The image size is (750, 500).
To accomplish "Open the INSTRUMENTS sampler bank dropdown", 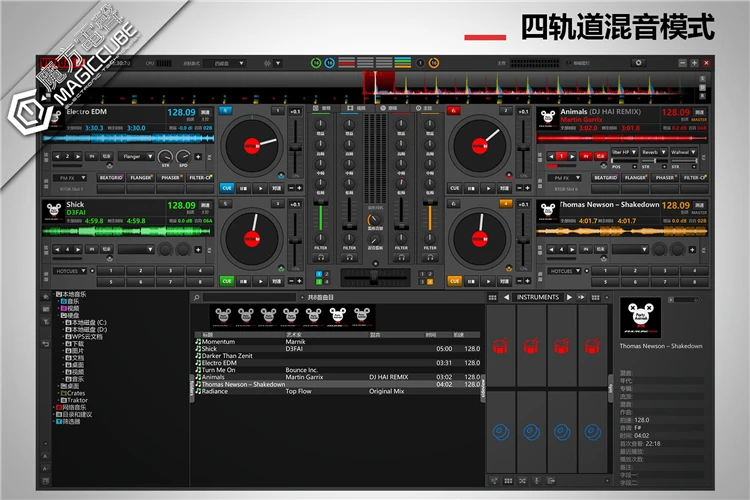I will click(538, 297).
